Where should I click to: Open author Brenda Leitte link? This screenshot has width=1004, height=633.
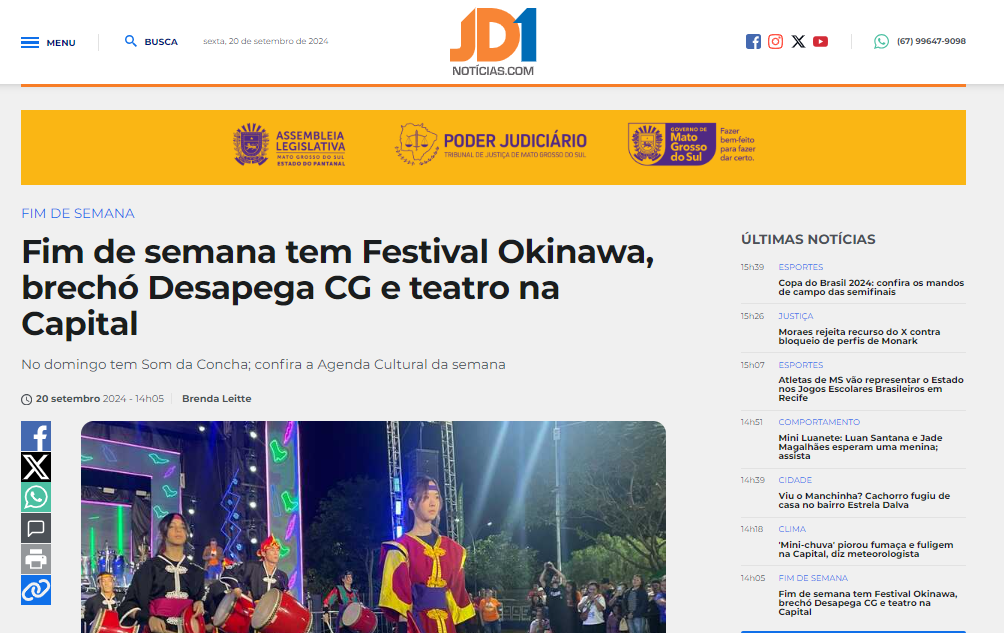(x=216, y=399)
